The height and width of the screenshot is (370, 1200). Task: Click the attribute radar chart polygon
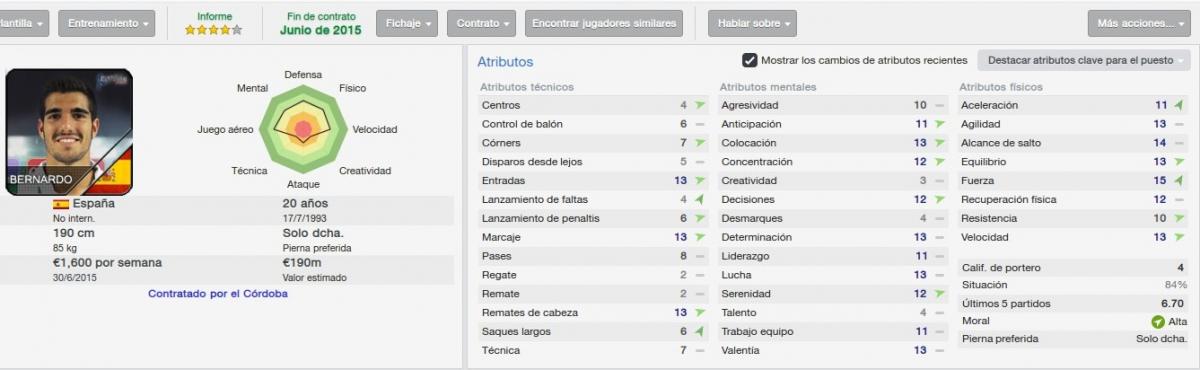click(x=302, y=129)
